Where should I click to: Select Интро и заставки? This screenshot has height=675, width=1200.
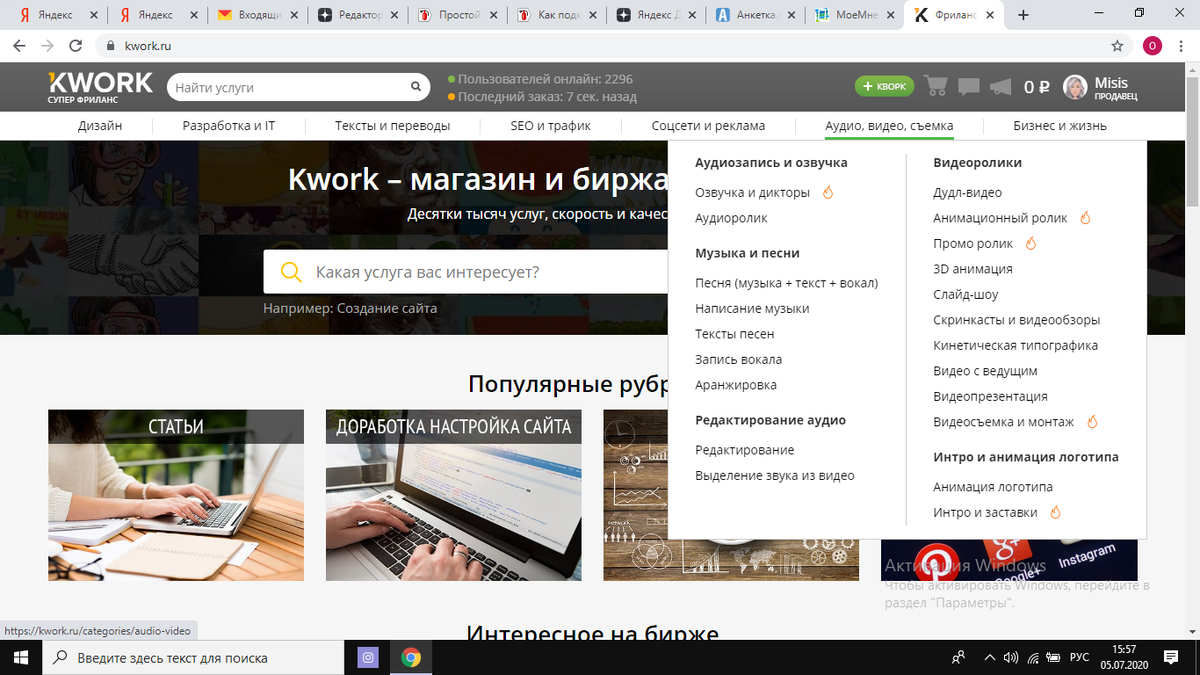(x=985, y=513)
